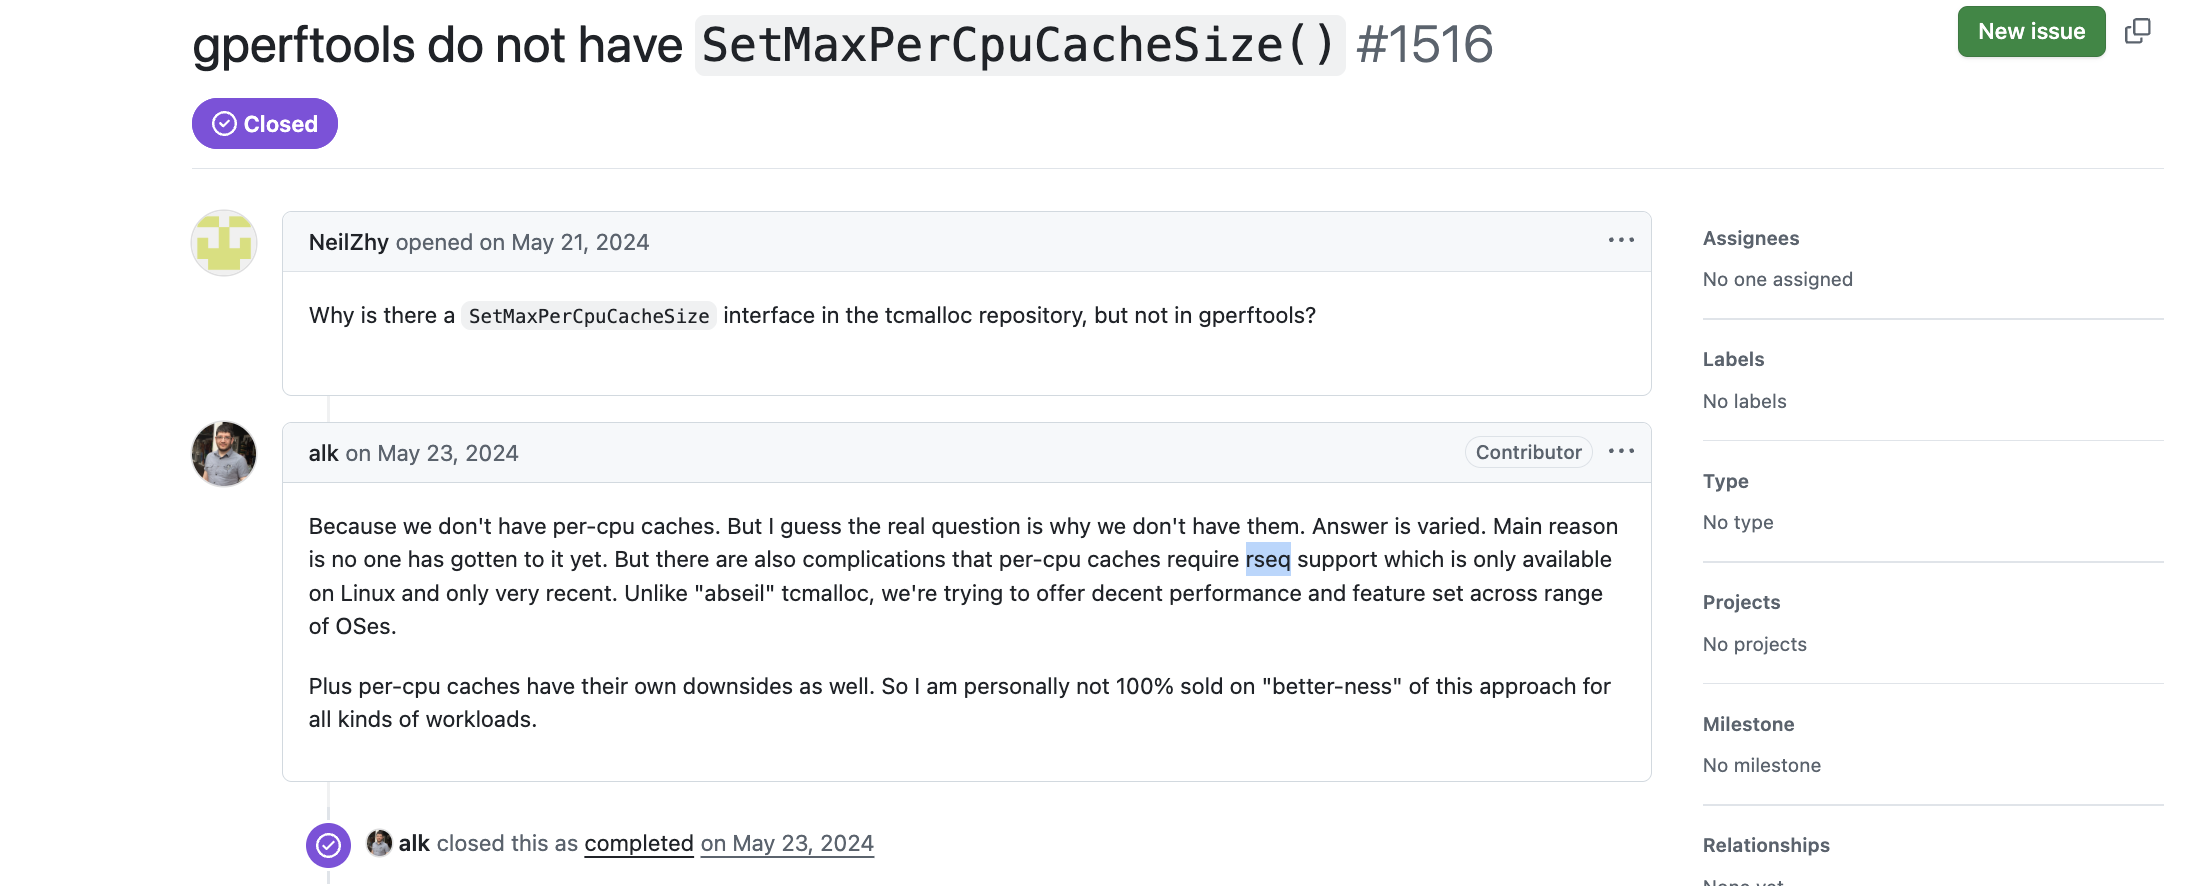Click alk's profile photo avatar
The height and width of the screenshot is (886, 2210).
(224, 454)
